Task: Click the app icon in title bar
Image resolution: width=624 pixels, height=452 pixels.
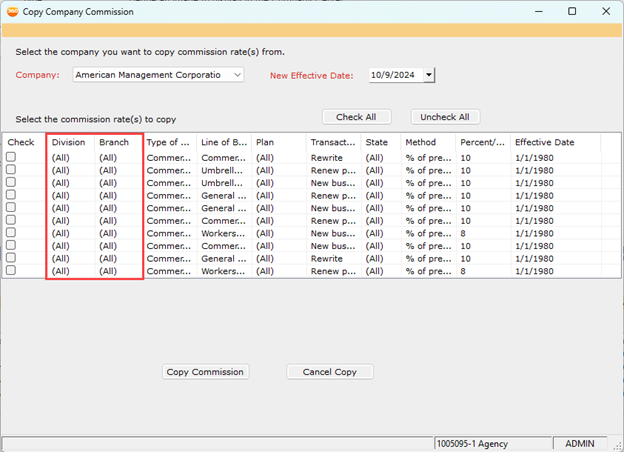Action: click(x=12, y=11)
